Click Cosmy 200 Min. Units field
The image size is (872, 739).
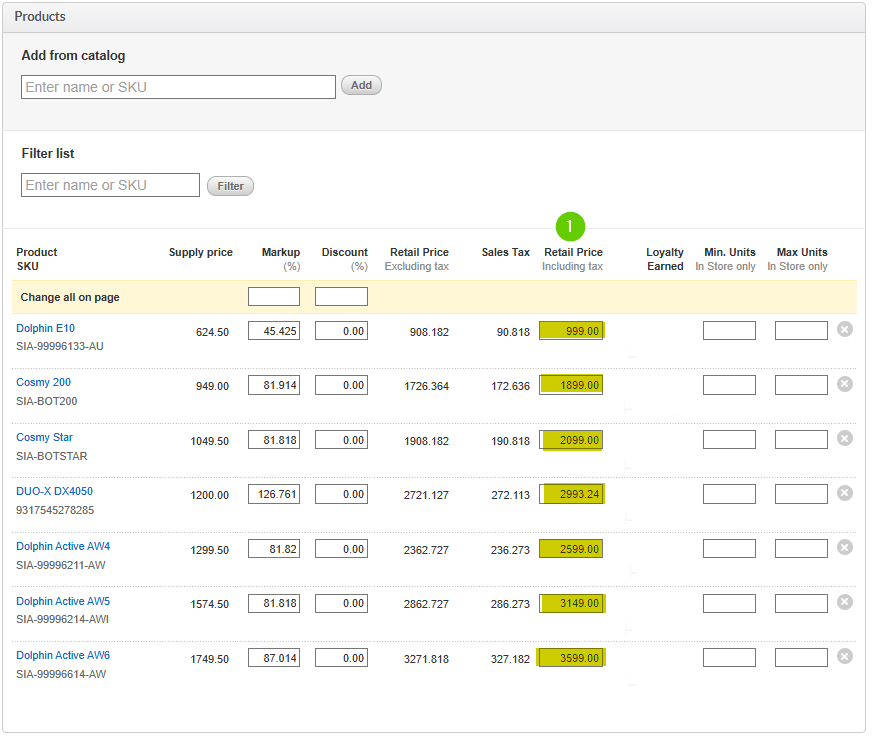click(729, 385)
